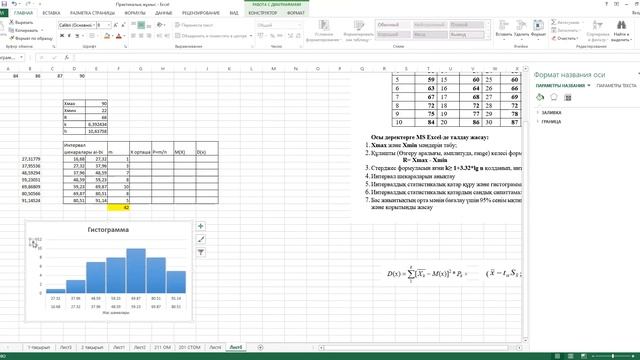Open Format as Table (Форматировать как таблицу)

[358, 31]
